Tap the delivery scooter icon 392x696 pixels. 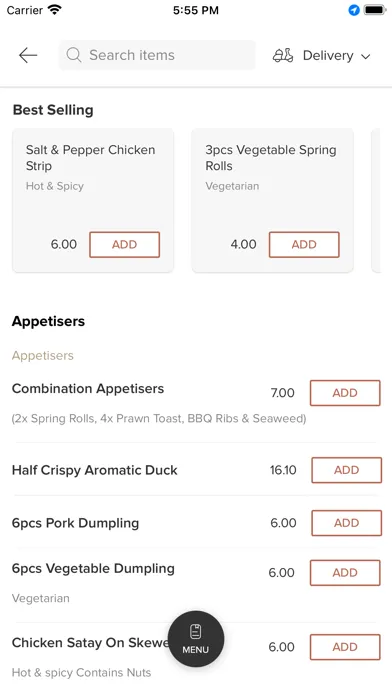click(283, 55)
